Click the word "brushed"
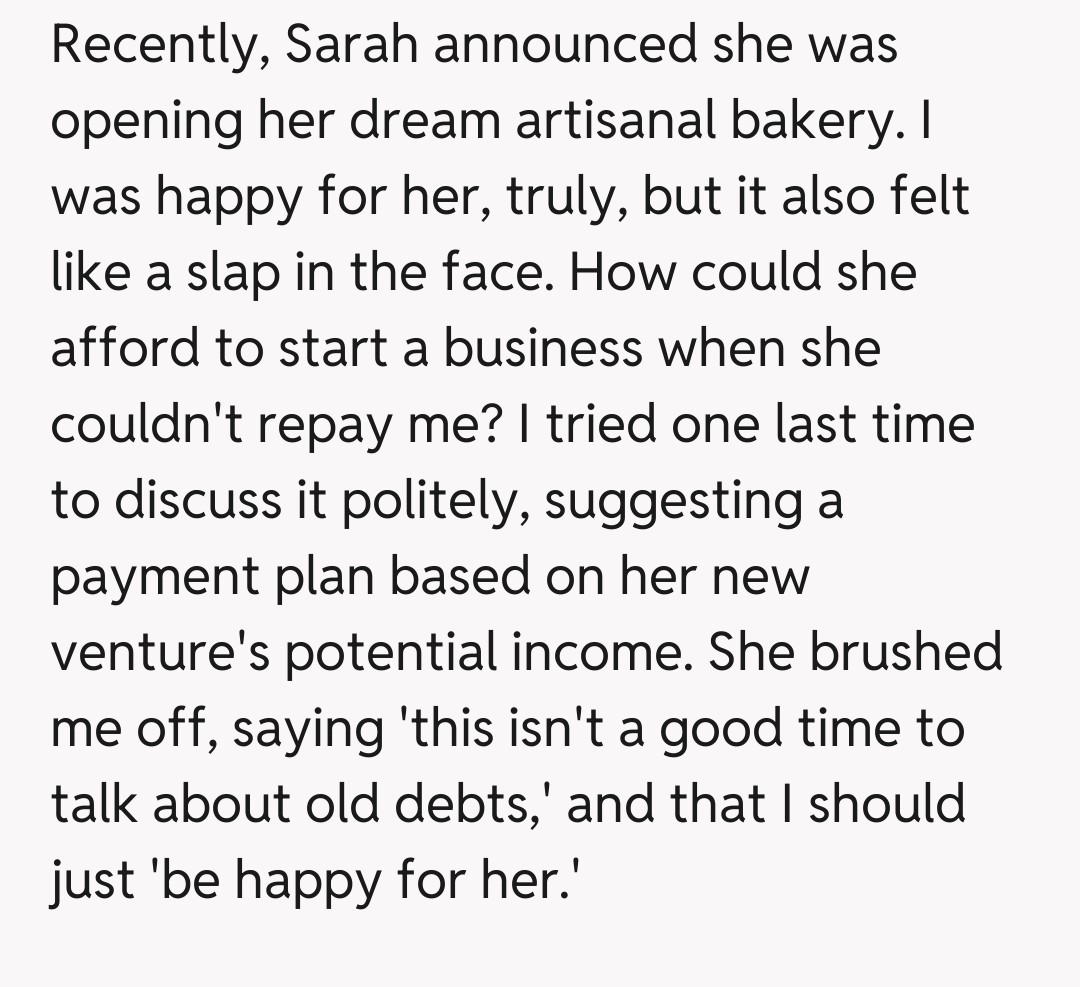This screenshot has width=1080, height=987. (x=906, y=653)
